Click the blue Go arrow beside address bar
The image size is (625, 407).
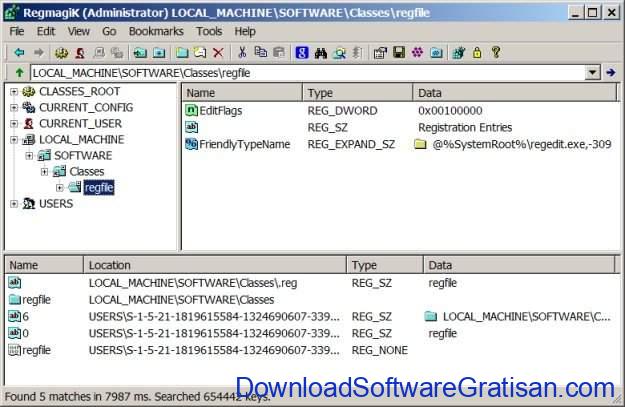pyautogui.click(x=611, y=73)
